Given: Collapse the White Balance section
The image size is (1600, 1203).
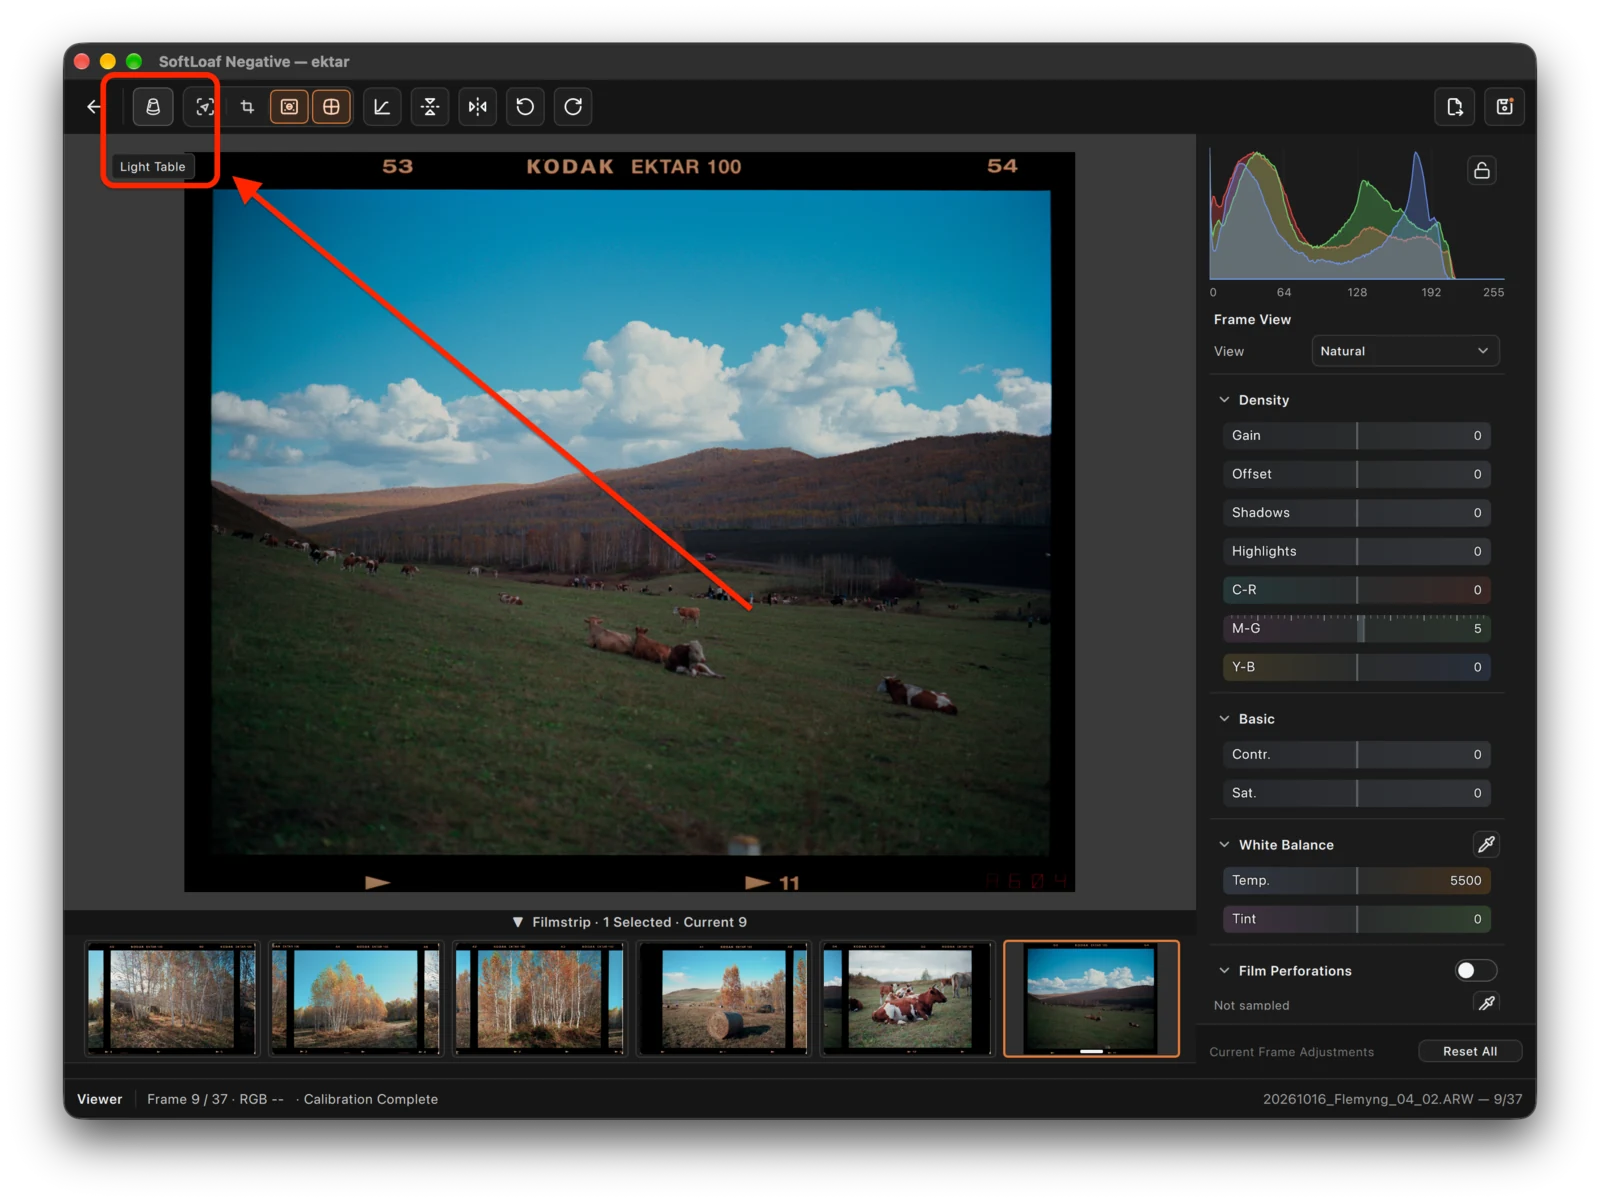Looking at the screenshot, I should click(1224, 845).
